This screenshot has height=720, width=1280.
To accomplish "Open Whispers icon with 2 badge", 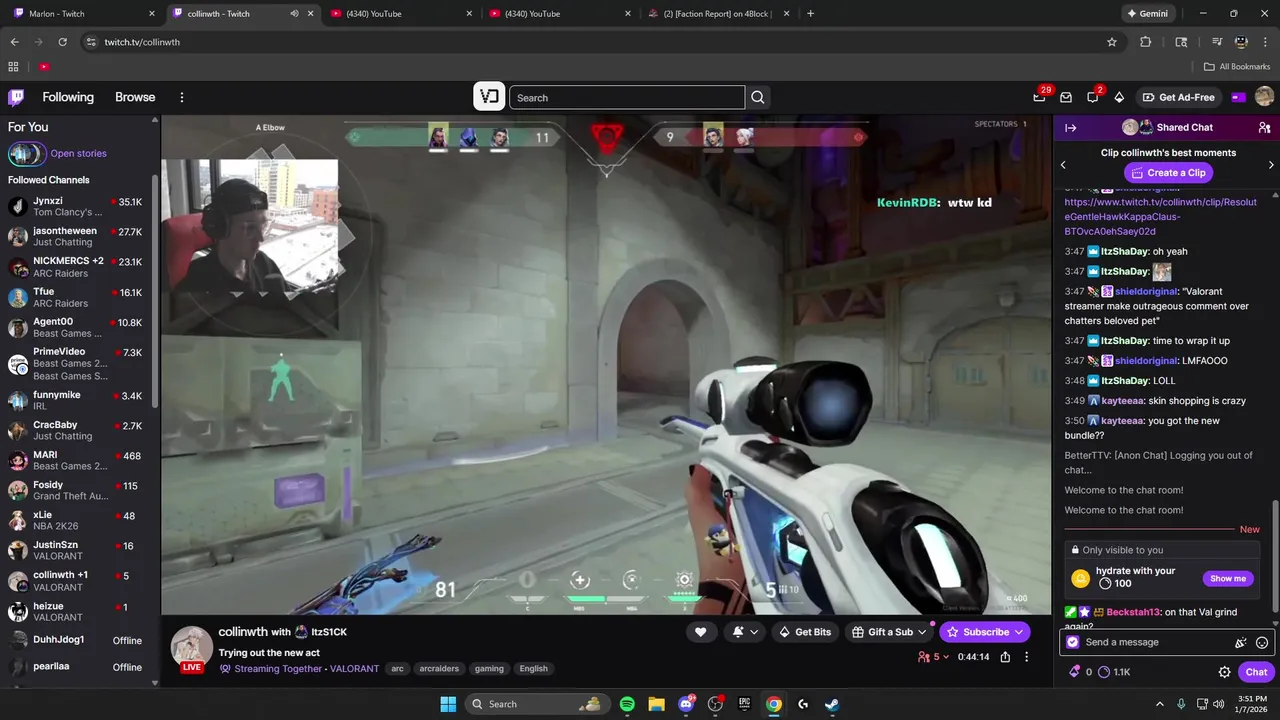I will [x=1093, y=97].
